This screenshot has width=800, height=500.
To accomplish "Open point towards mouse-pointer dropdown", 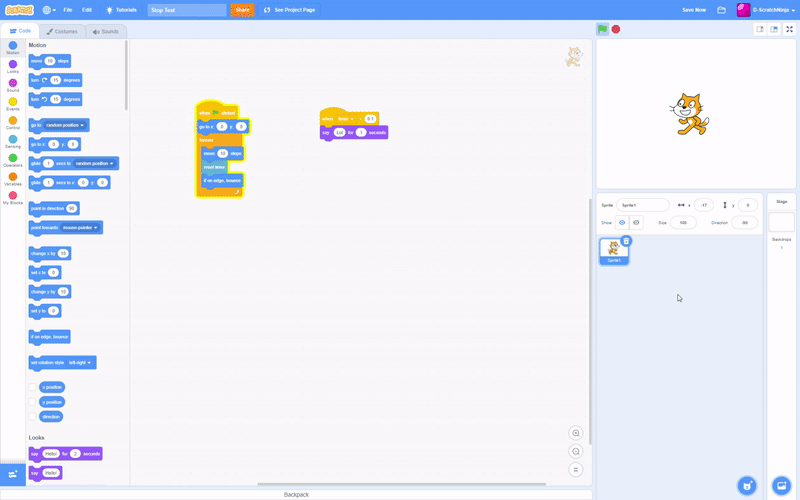I will 80,228.
